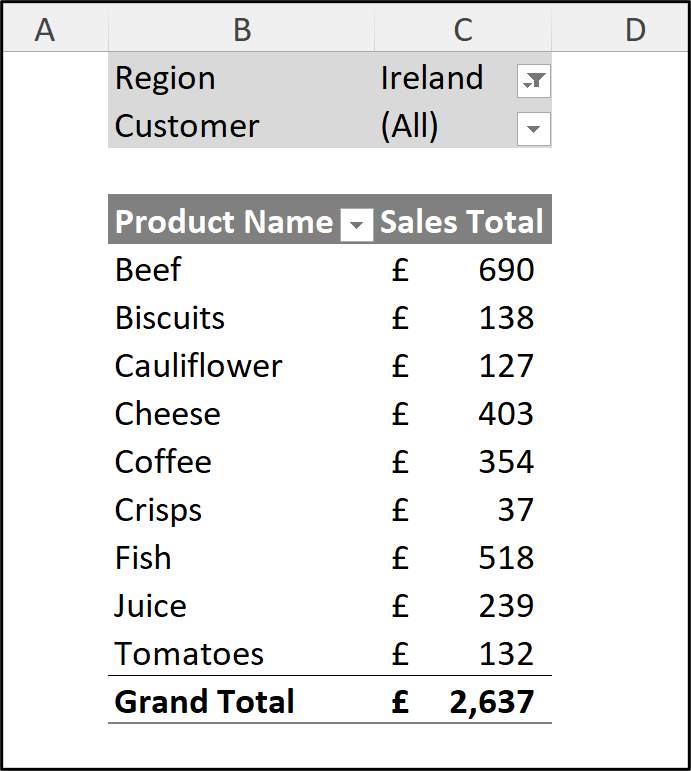The width and height of the screenshot is (691, 771).
Task: Click the Grand Total value 2,637
Action: [x=491, y=702]
